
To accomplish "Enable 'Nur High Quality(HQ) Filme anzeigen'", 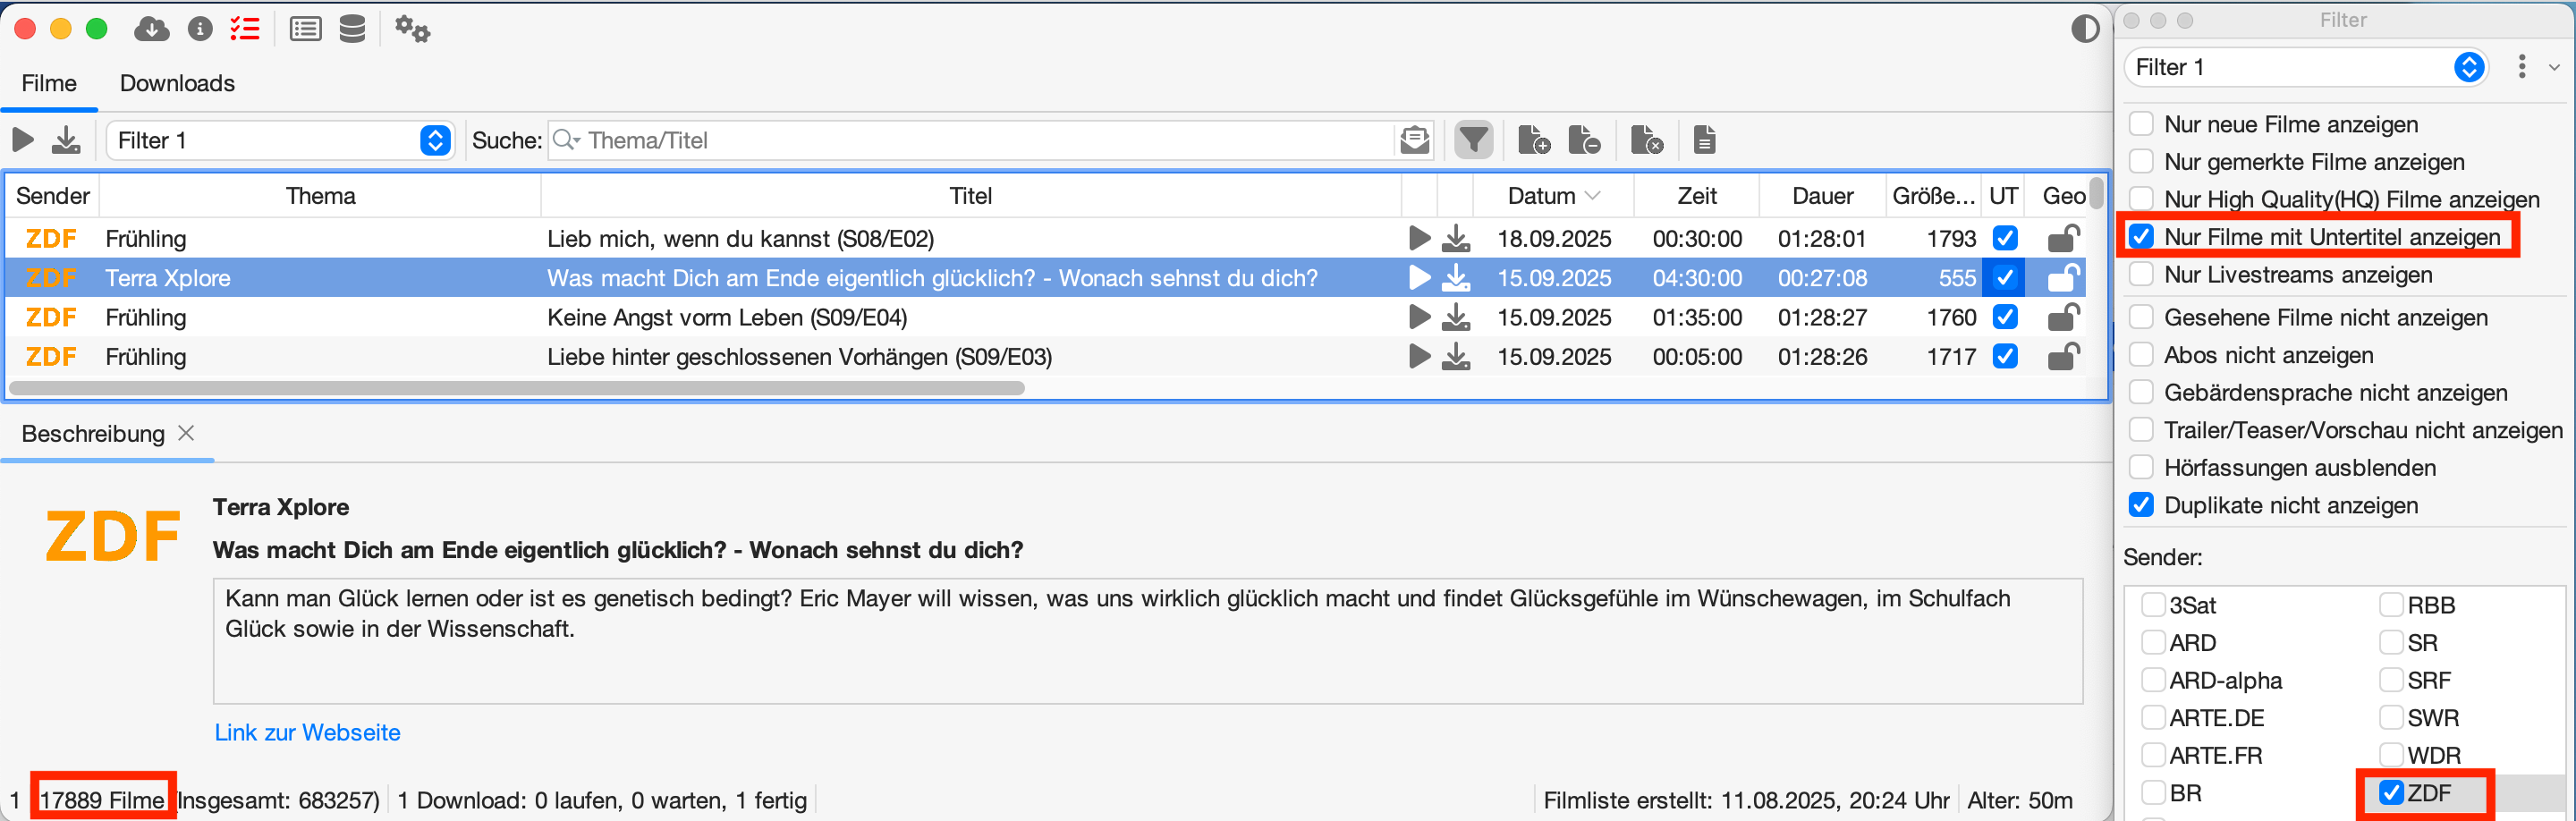I will click(2141, 199).
